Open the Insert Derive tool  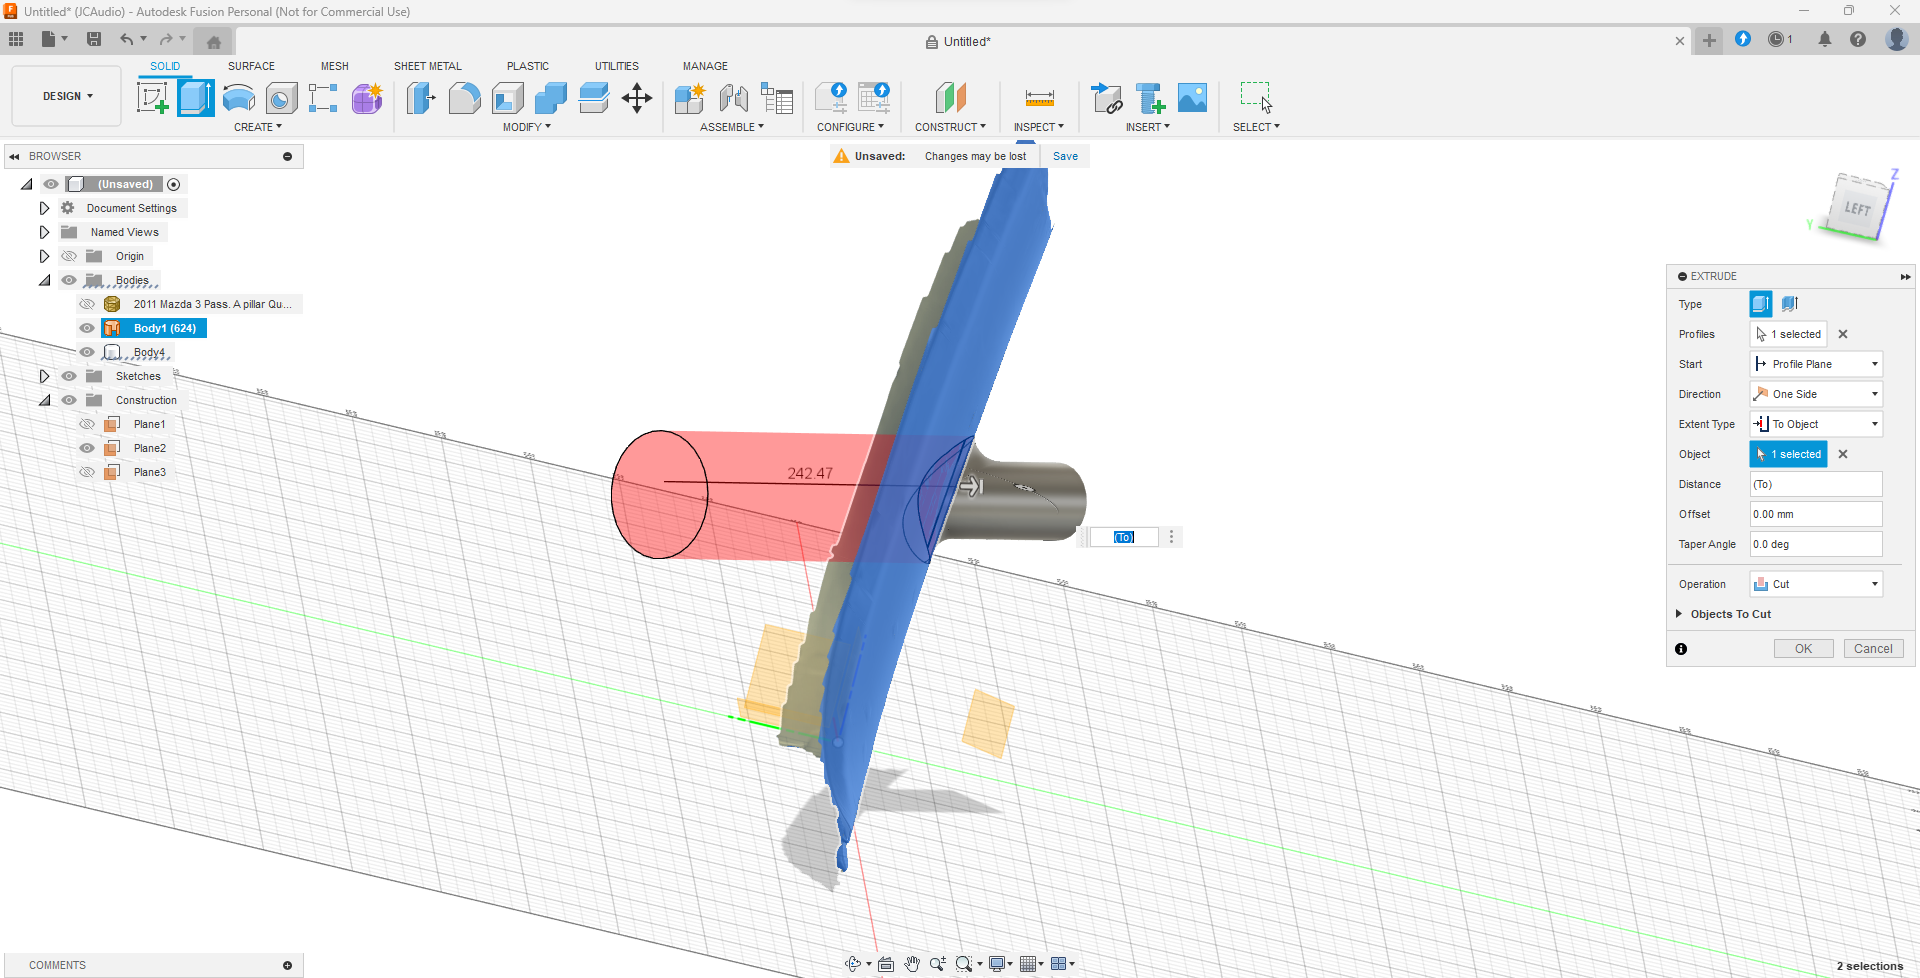(x=1107, y=98)
